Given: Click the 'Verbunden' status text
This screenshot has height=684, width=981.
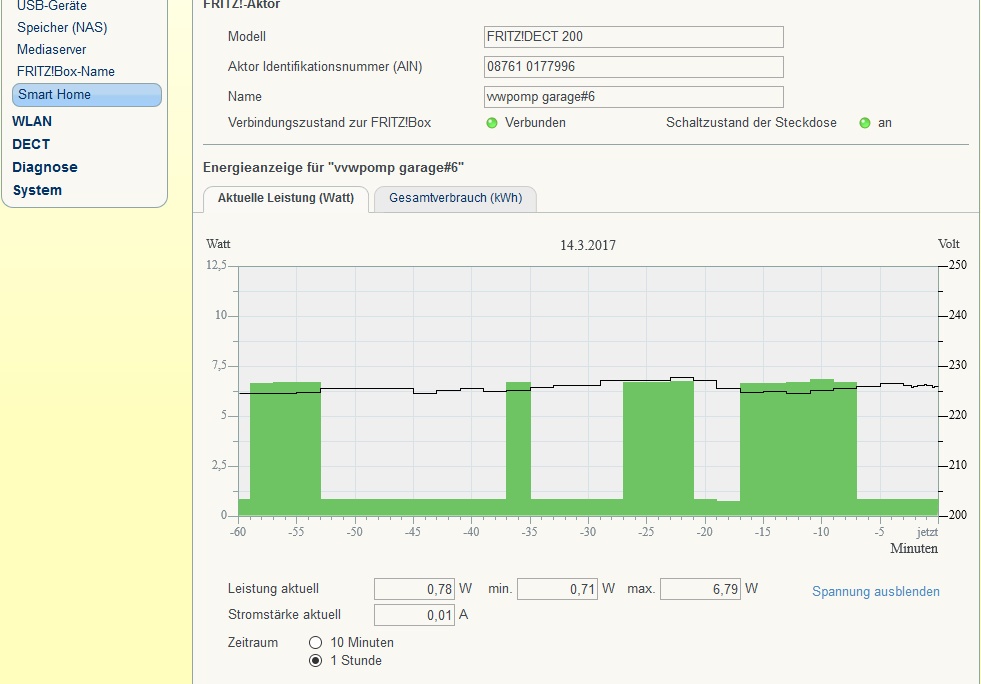Looking at the screenshot, I should (536, 123).
